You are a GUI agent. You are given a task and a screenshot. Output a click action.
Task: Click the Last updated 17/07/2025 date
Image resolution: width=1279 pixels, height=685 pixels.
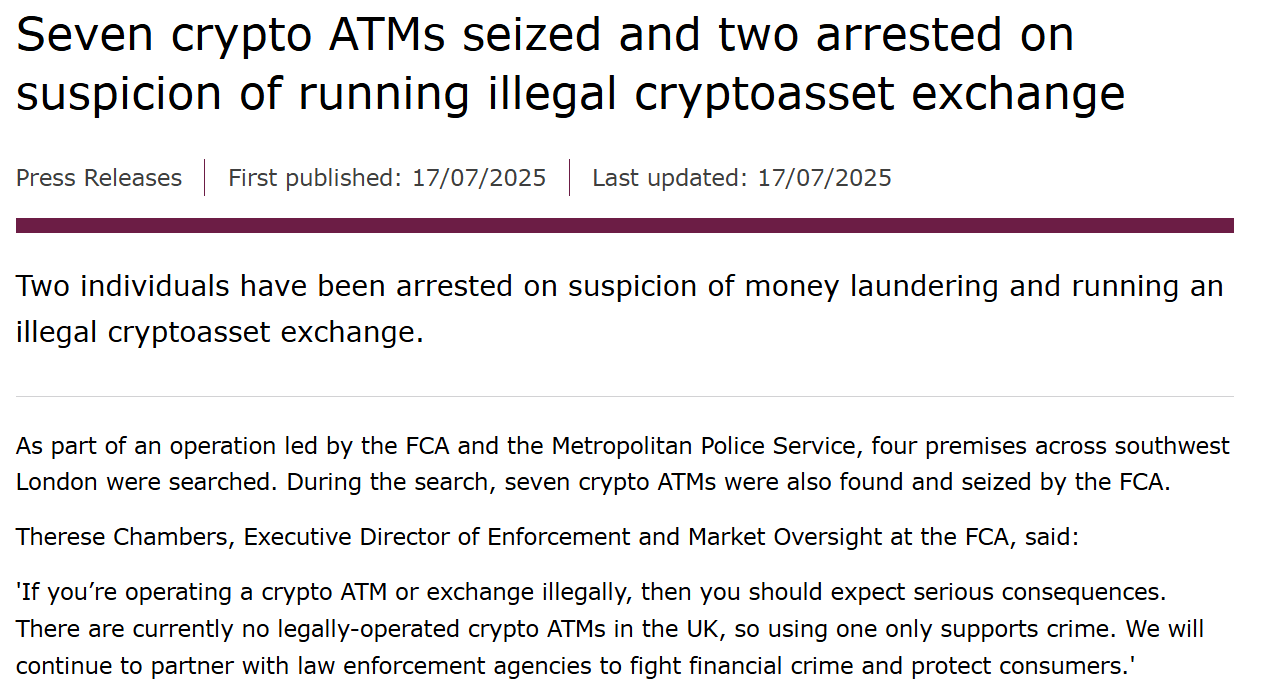742,178
